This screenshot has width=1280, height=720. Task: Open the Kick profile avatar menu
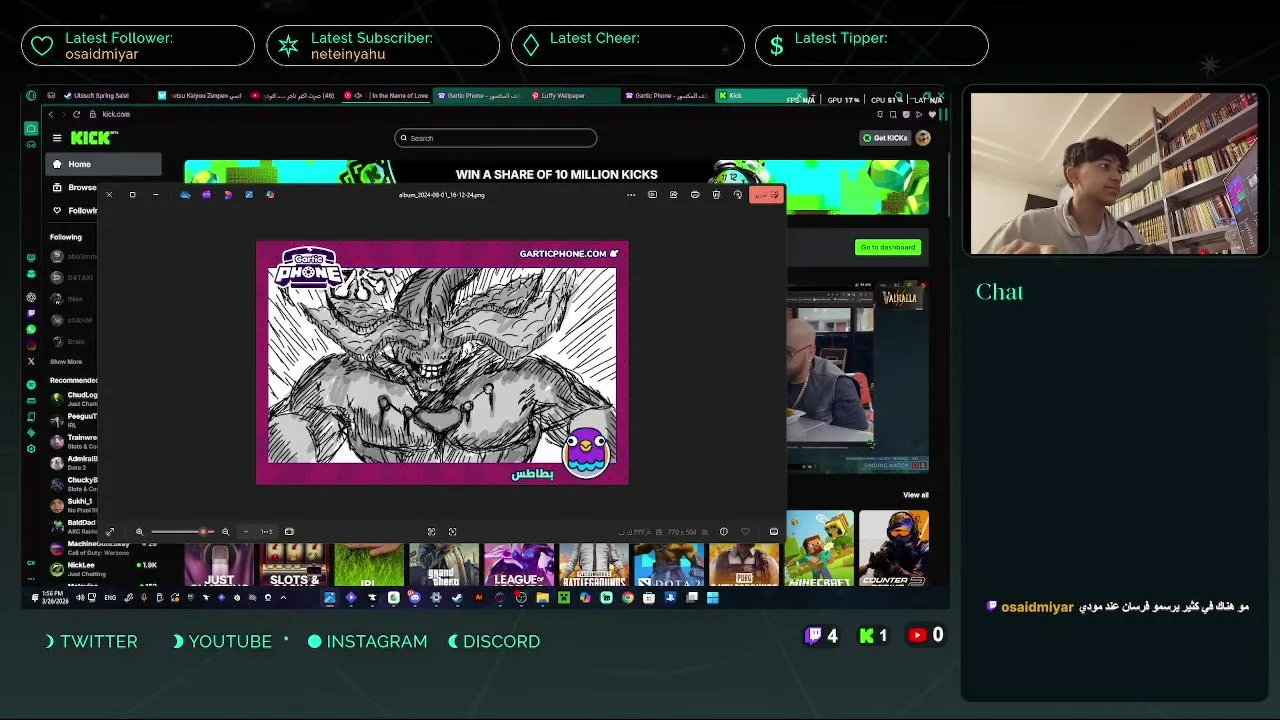coord(923,138)
